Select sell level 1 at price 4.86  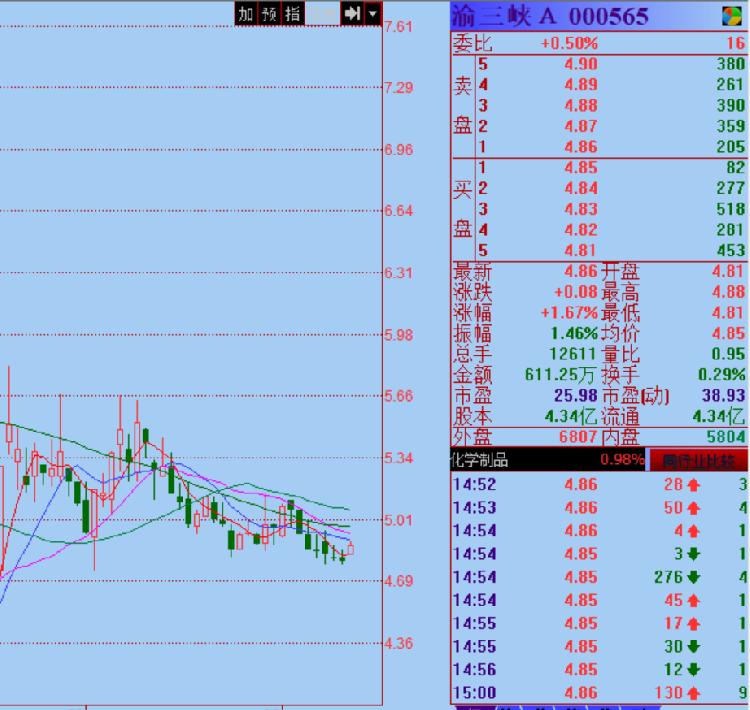[600, 147]
